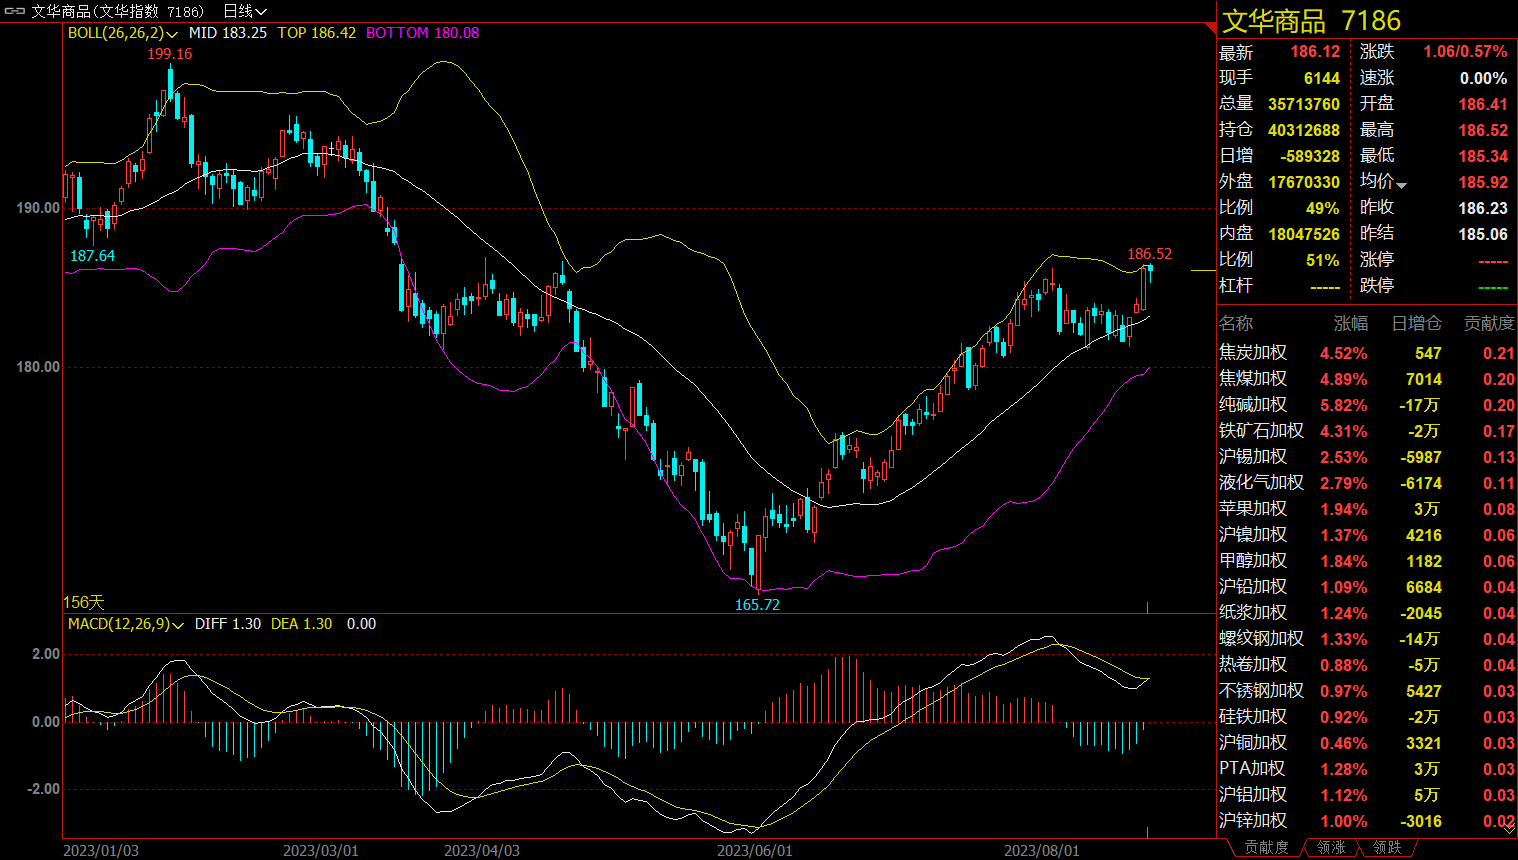Sort list by 涨幅 column header
Image resolution: width=1518 pixels, height=860 pixels.
[x=1350, y=323]
